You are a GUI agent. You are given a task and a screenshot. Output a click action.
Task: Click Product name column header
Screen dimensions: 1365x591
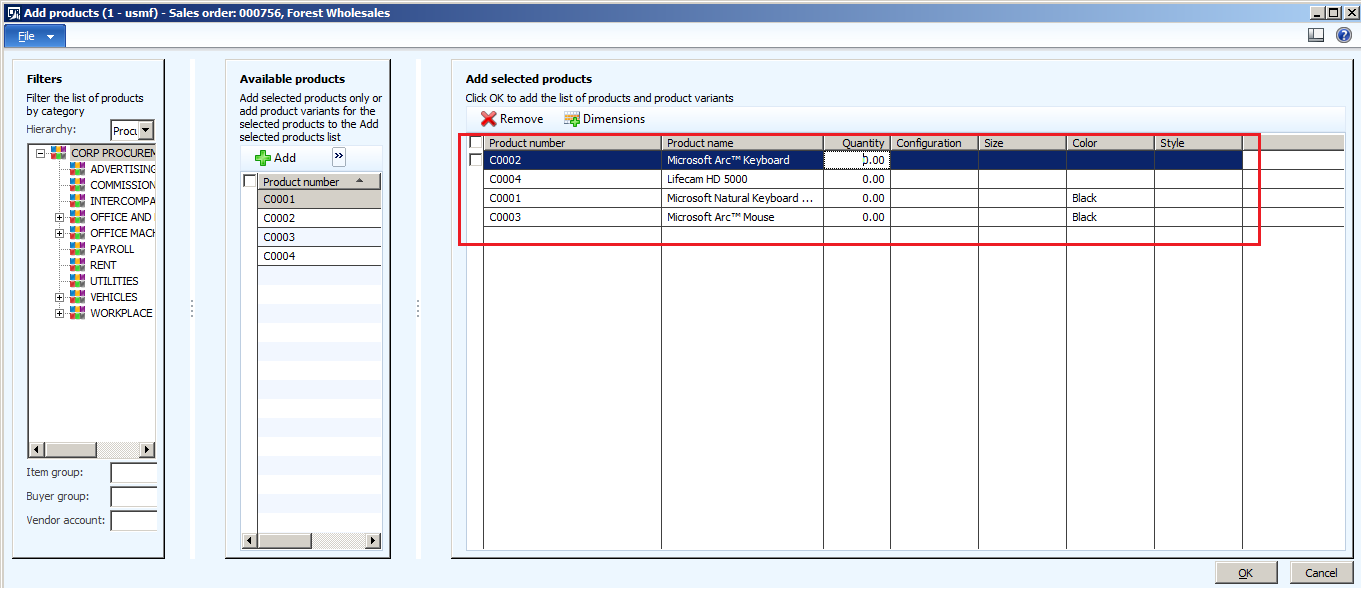(742, 143)
